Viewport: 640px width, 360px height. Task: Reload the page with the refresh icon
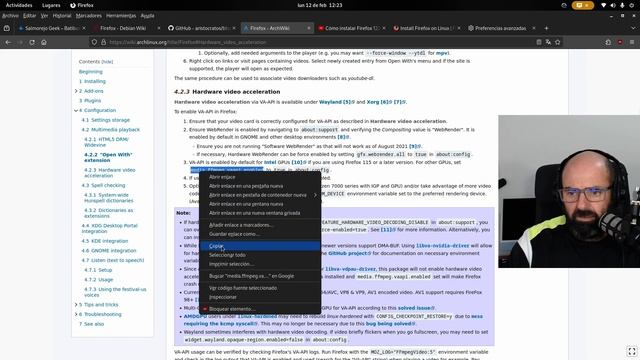pyautogui.click(x=32, y=42)
